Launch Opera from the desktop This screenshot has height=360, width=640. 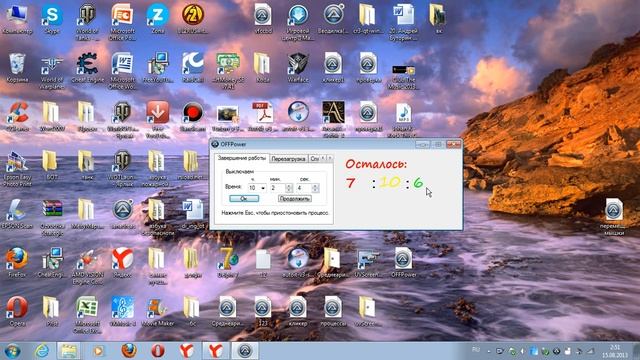[17, 311]
